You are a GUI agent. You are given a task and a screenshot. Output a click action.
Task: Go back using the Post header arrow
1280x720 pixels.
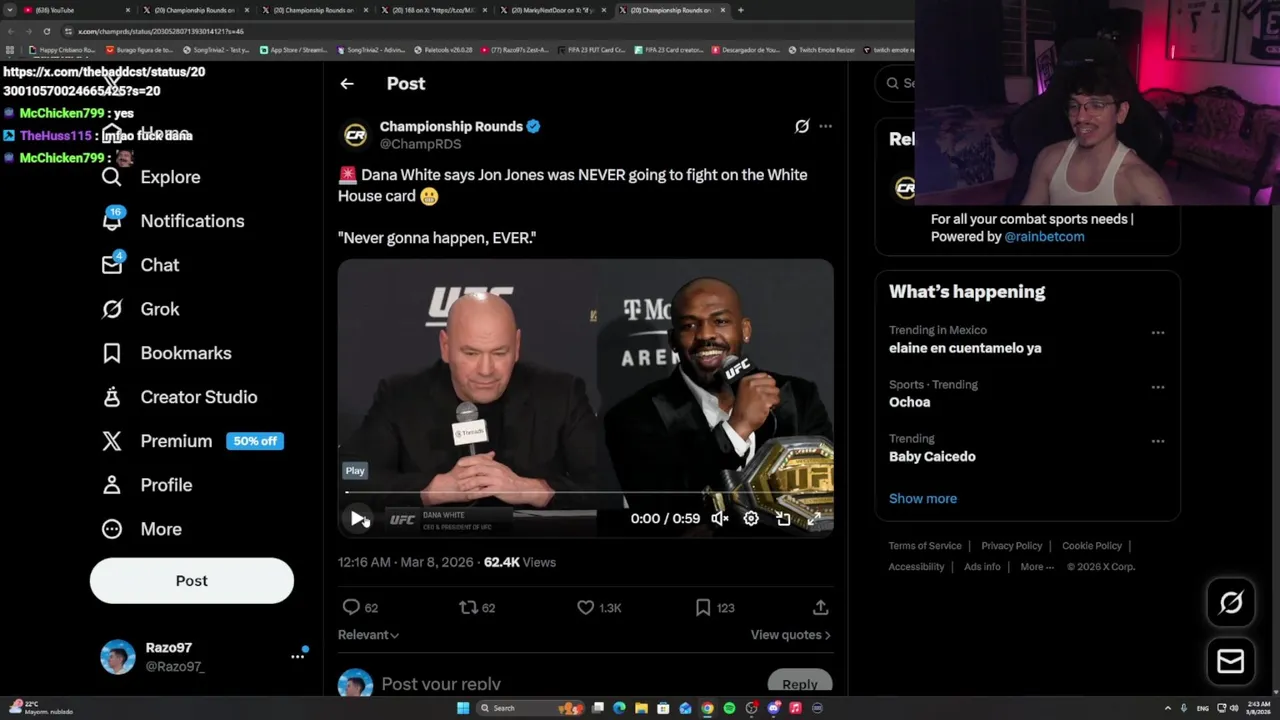click(x=347, y=84)
